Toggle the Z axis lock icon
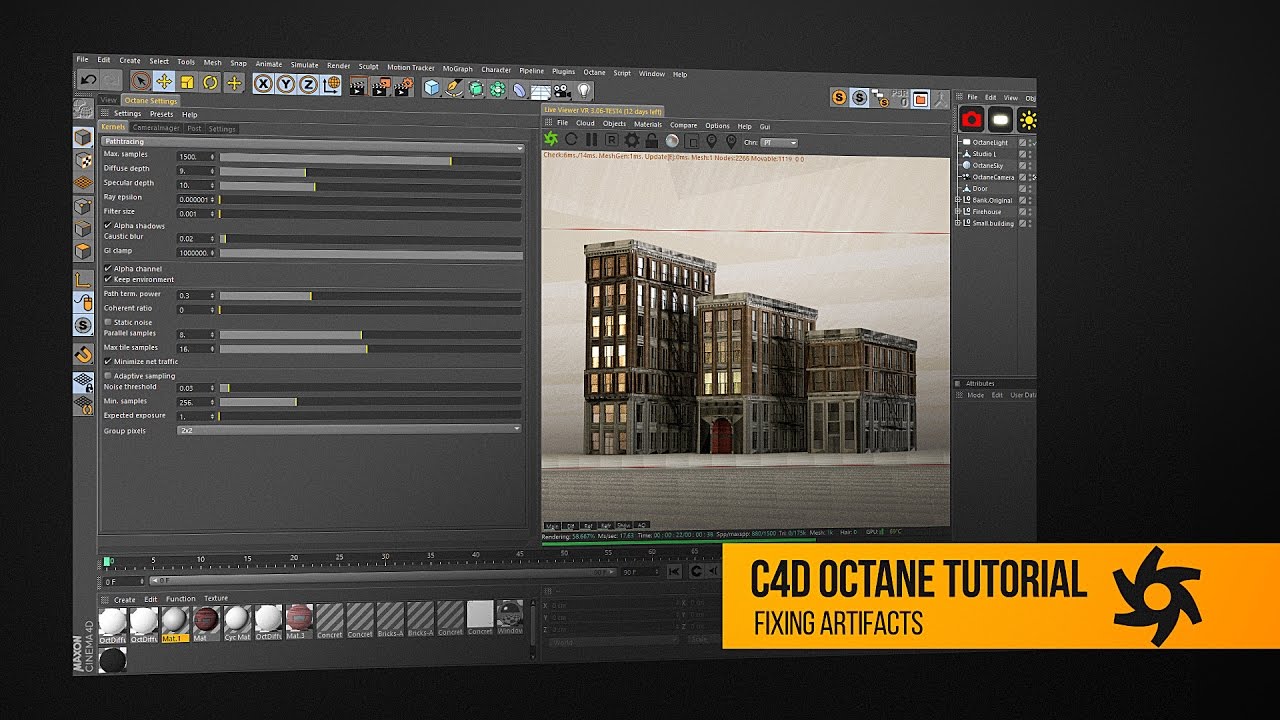Image resolution: width=1280 pixels, height=720 pixels. [x=309, y=85]
